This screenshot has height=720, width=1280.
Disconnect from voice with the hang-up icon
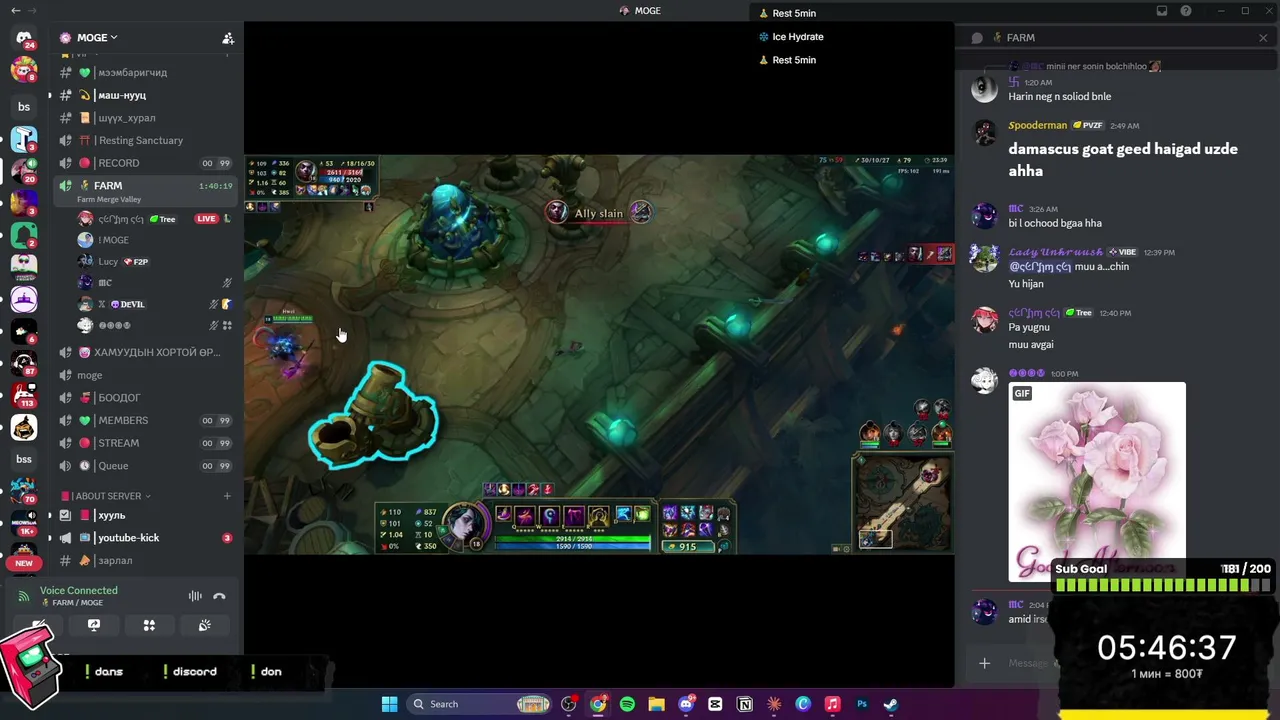tap(219, 596)
